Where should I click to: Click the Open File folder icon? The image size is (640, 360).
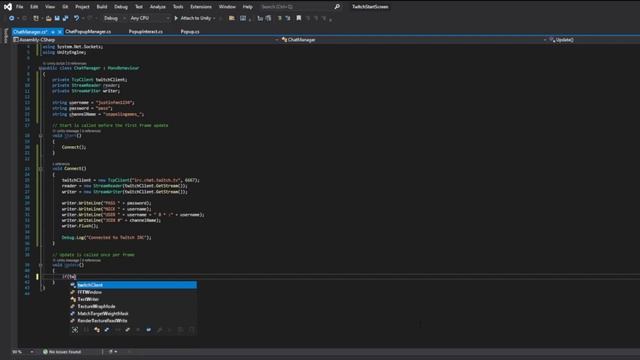point(49,18)
